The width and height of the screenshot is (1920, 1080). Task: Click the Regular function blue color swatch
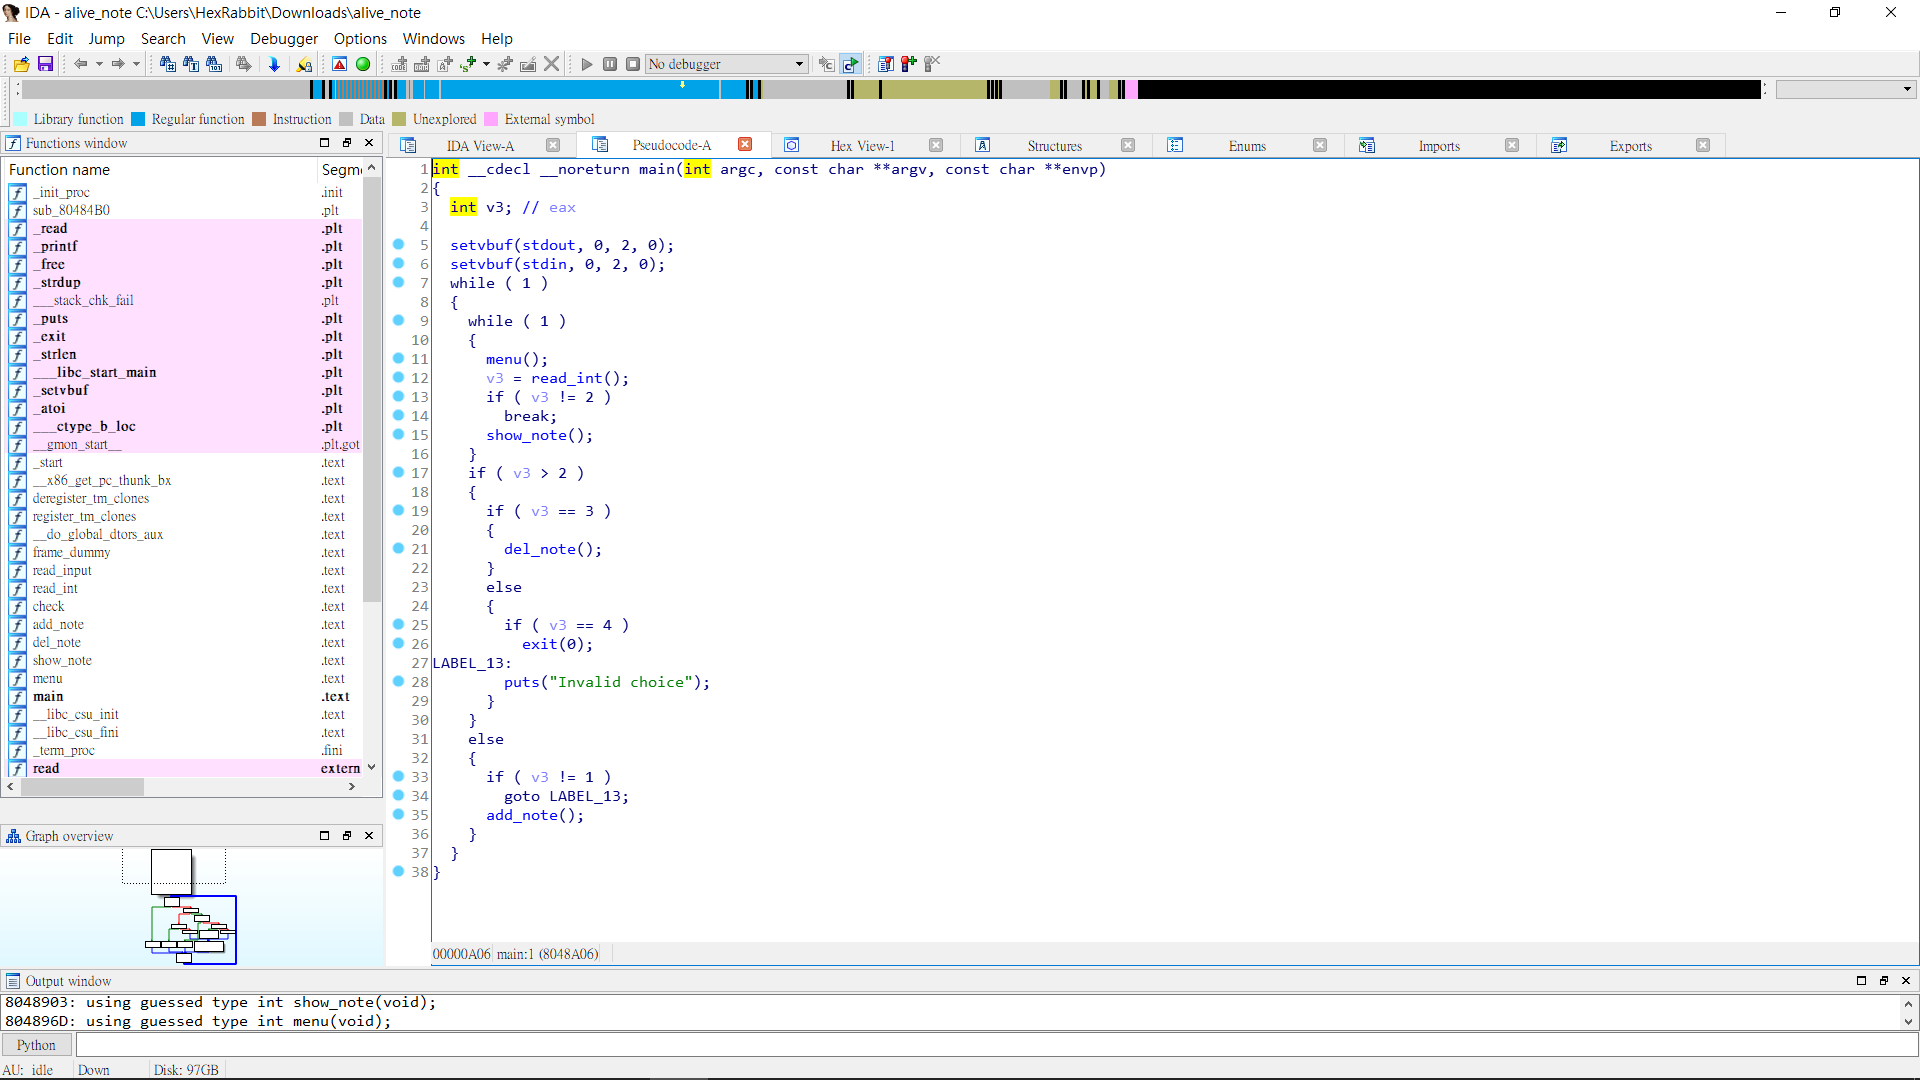[x=138, y=119]
